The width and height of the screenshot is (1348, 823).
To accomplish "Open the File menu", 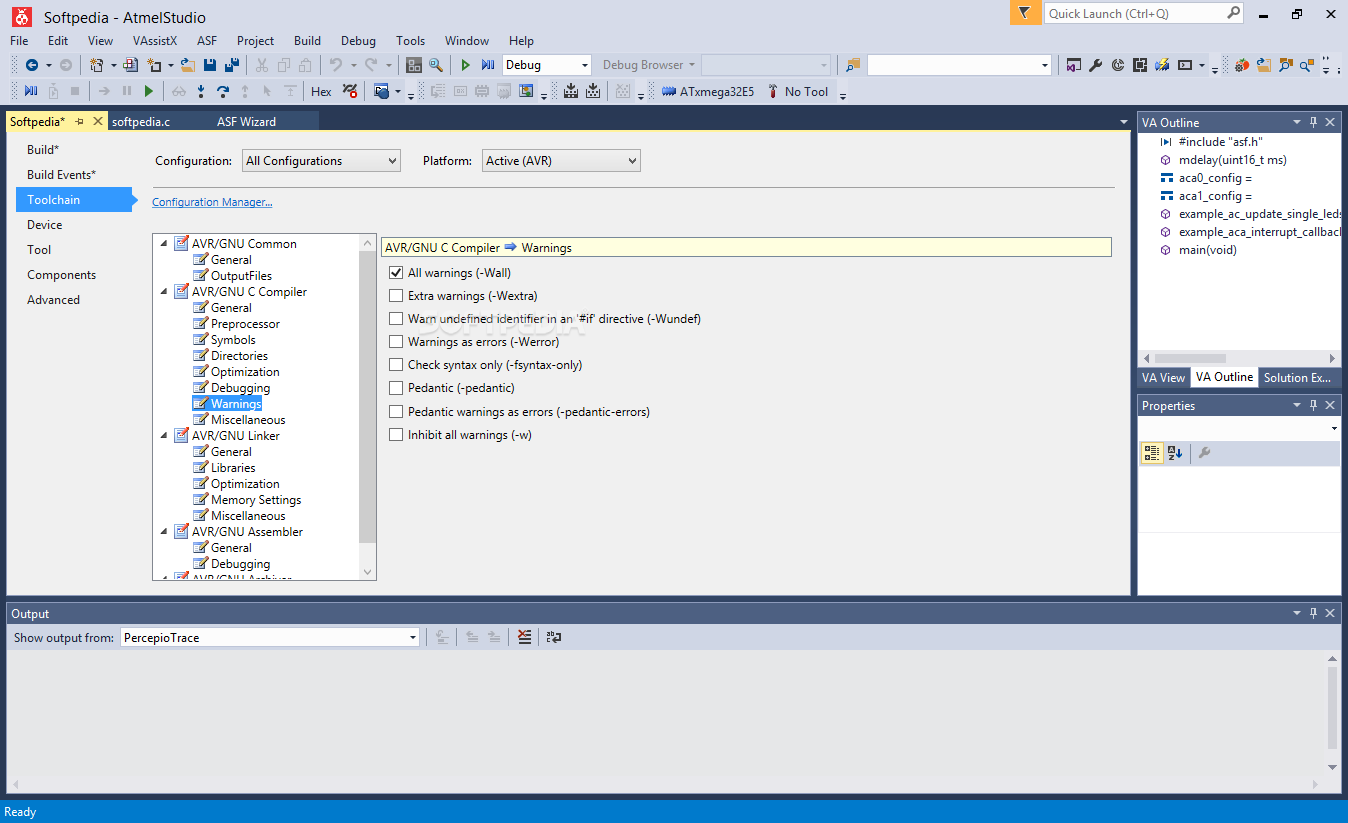I will click(x=19, y=41).
